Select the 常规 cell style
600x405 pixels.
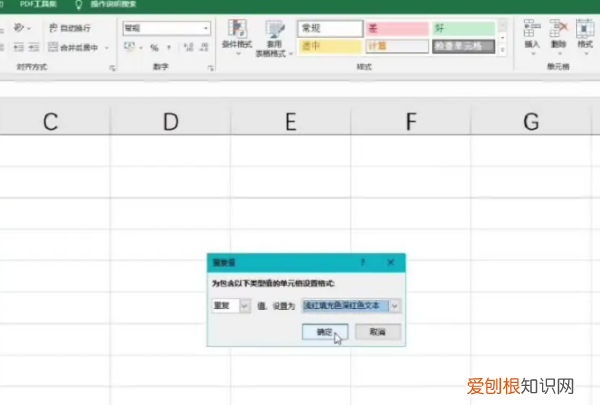[x=330, y=28]
